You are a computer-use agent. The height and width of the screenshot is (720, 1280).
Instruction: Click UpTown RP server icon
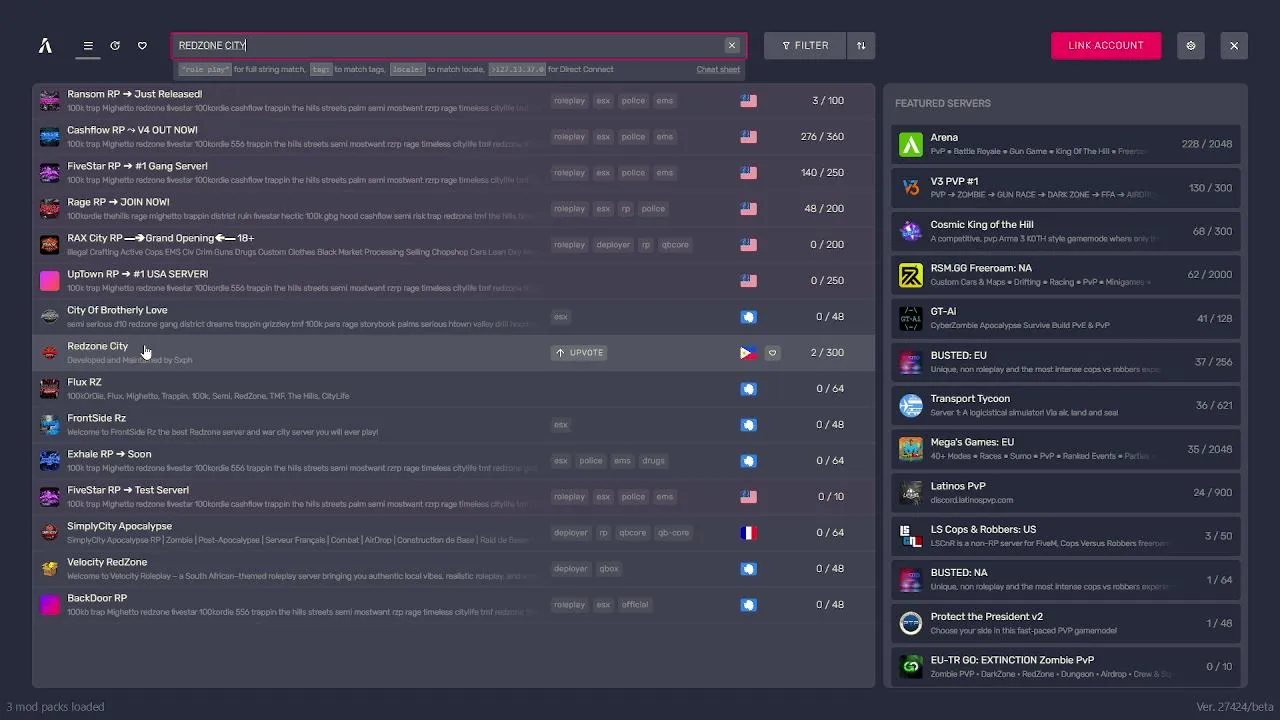click(50, 280)
